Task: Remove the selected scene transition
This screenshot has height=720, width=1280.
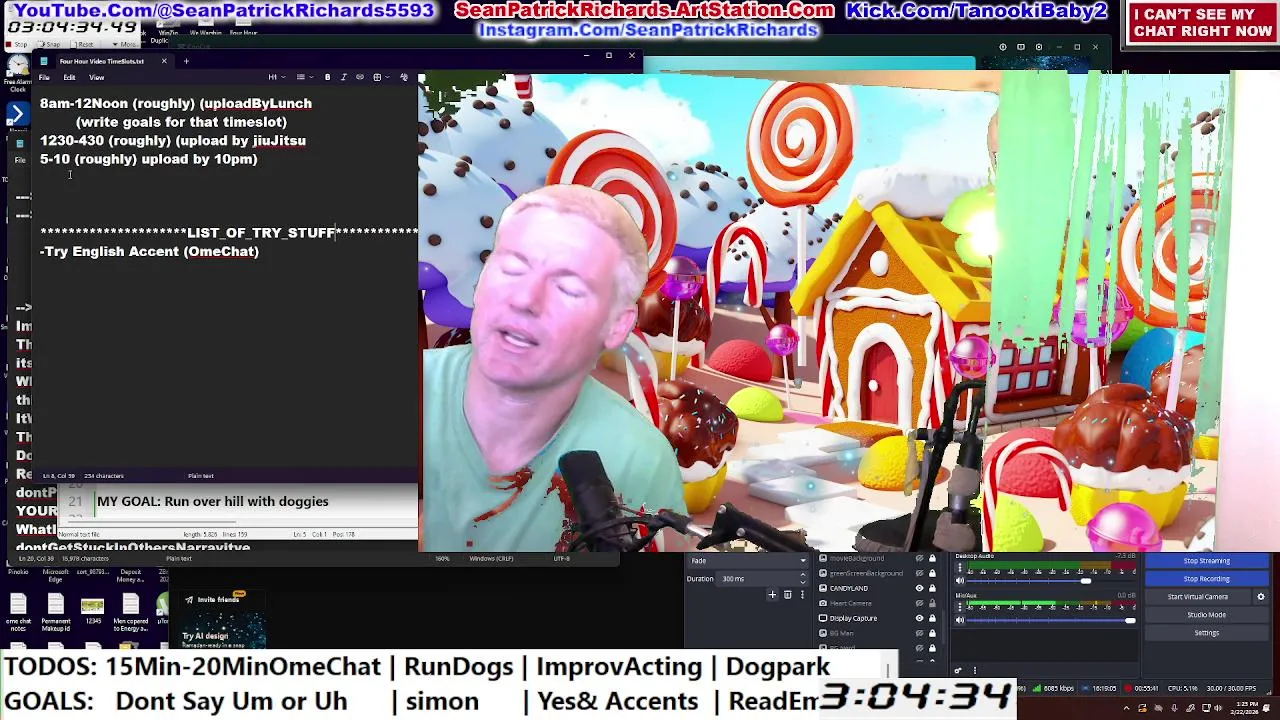Action: [x=787, y=595]
